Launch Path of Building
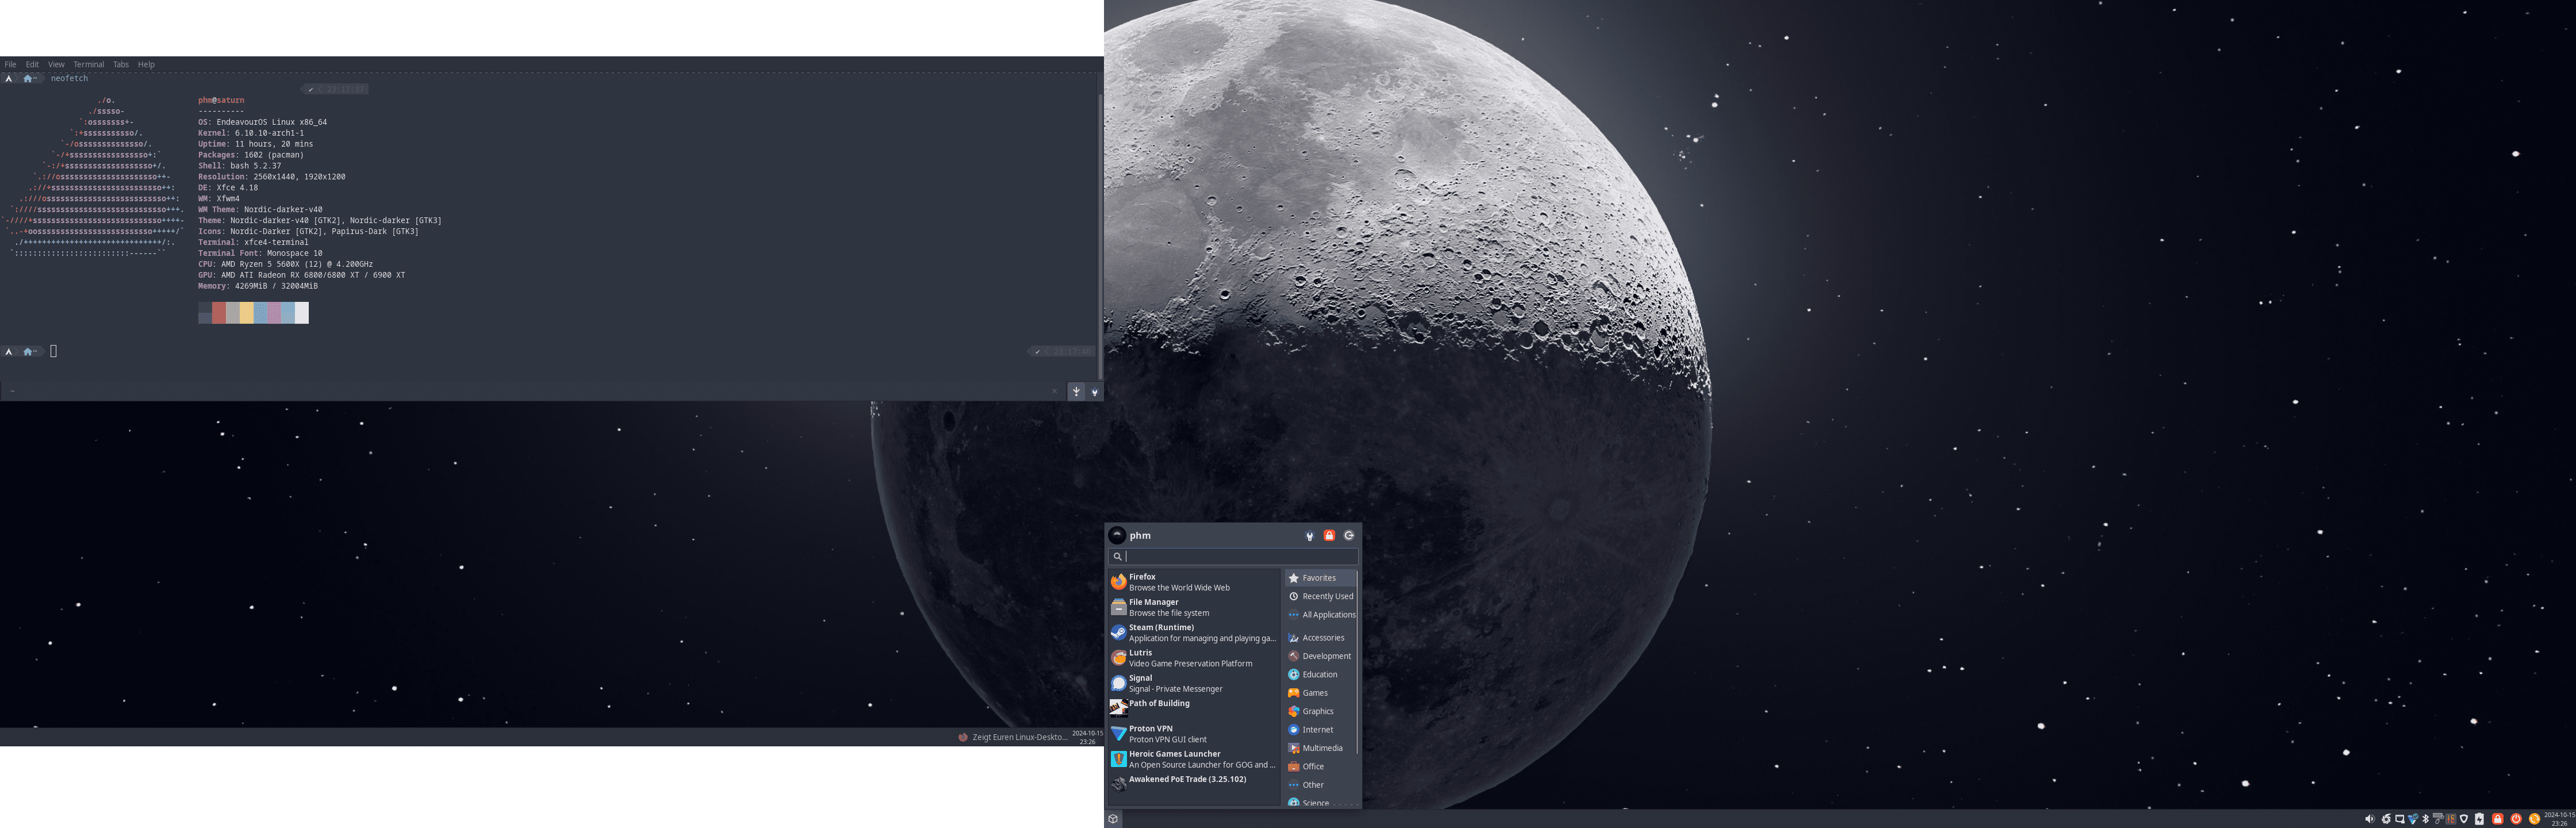Screen dimensions: 2576x828 1193,708
